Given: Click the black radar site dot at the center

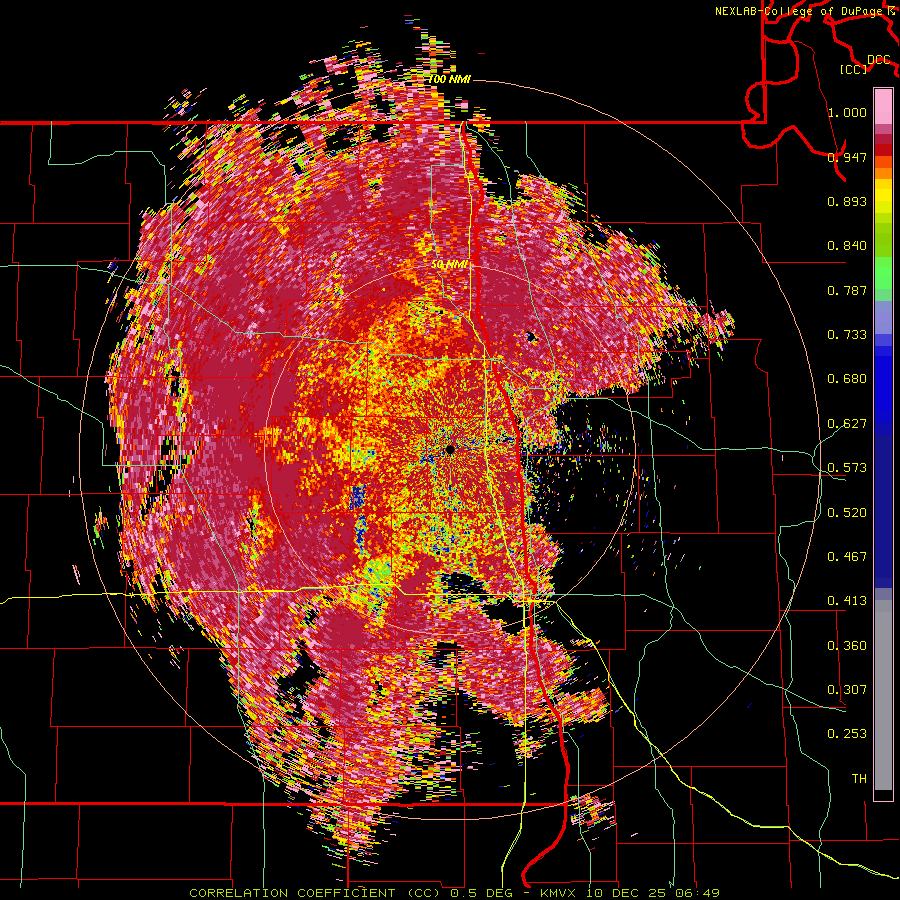Looking at the screenshot, I should (450, 449).
